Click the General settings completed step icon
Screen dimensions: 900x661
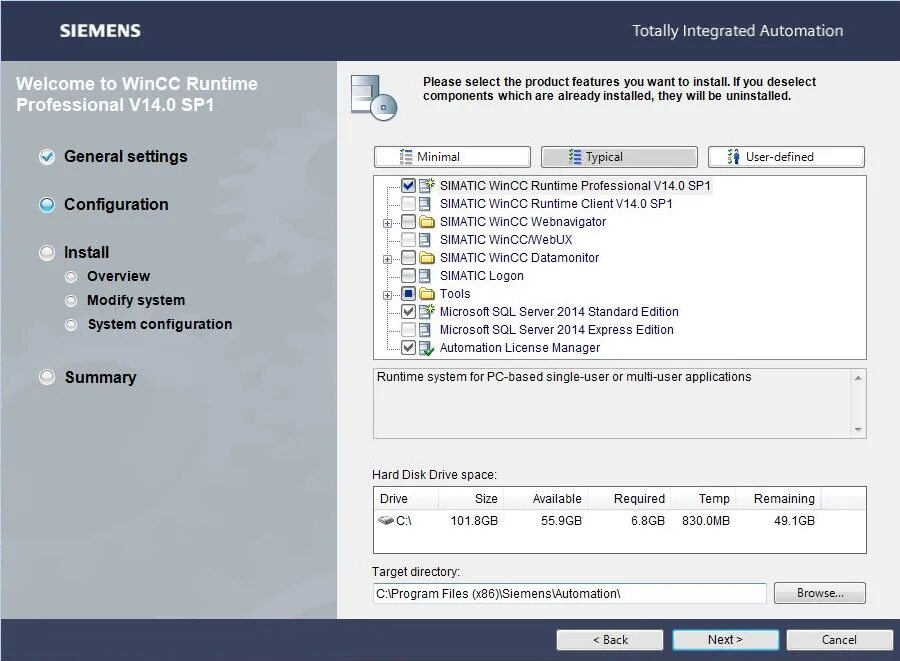pyautogui.click(x=47, y=157)
